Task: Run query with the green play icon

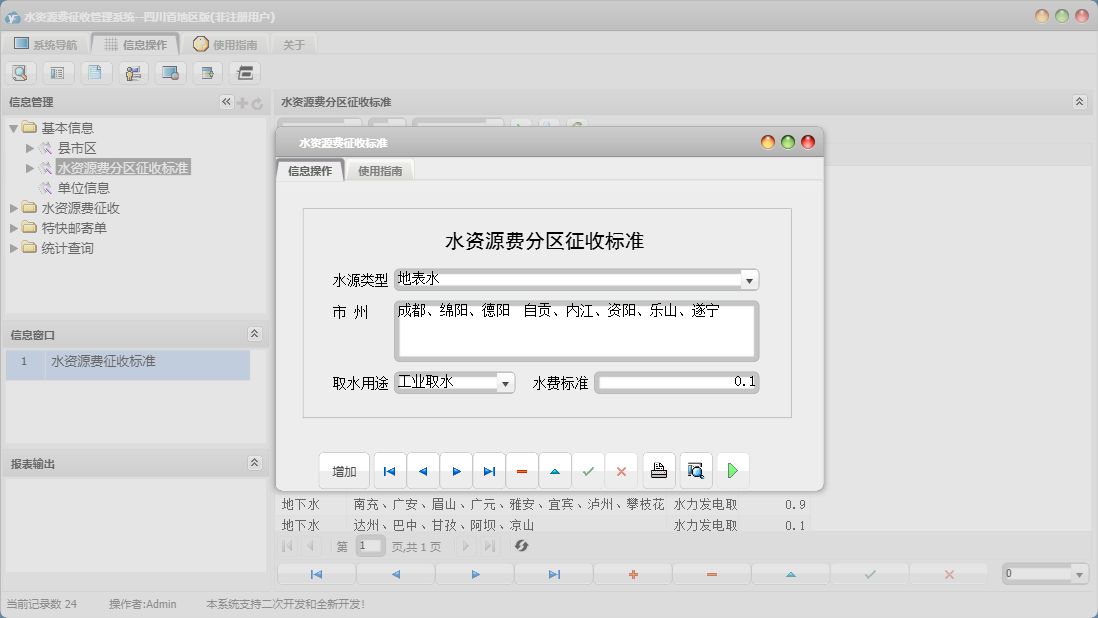Action: 732,470
